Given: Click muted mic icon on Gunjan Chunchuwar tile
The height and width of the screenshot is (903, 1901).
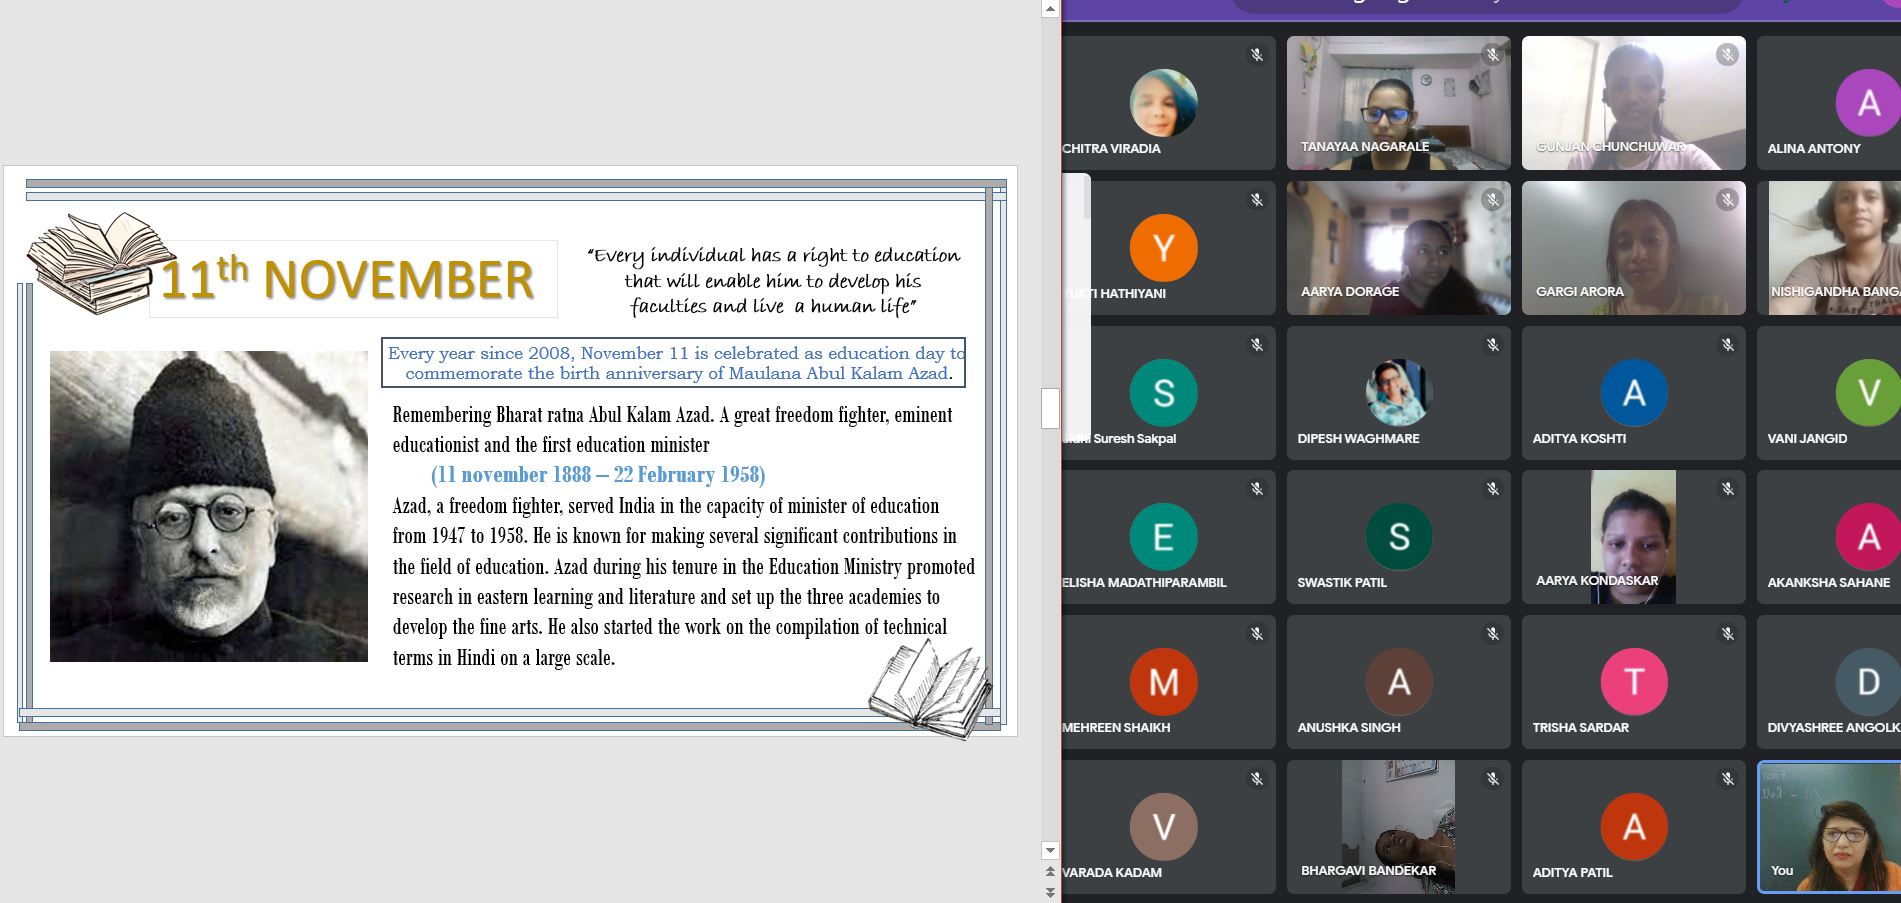Looking at the screenshot, I should pyautogui.click(x=1727, y=55).
